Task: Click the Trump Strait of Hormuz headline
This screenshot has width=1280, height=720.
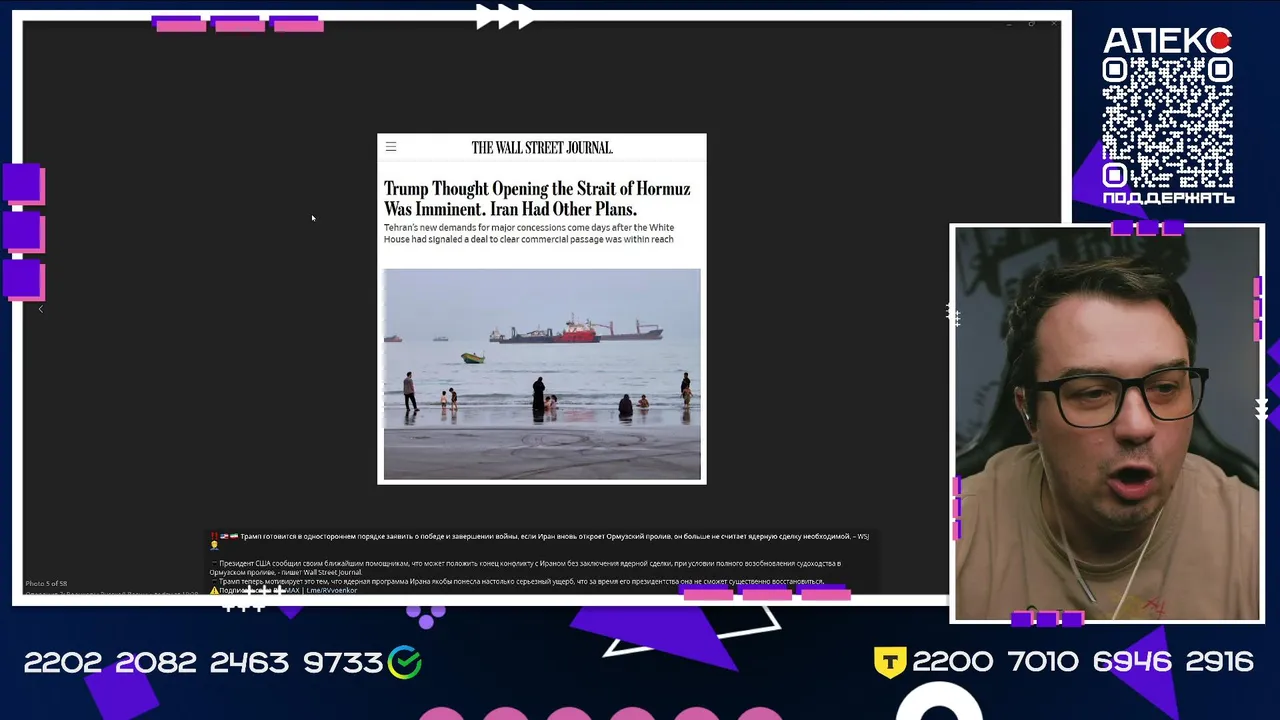Action: click(537, 199)
